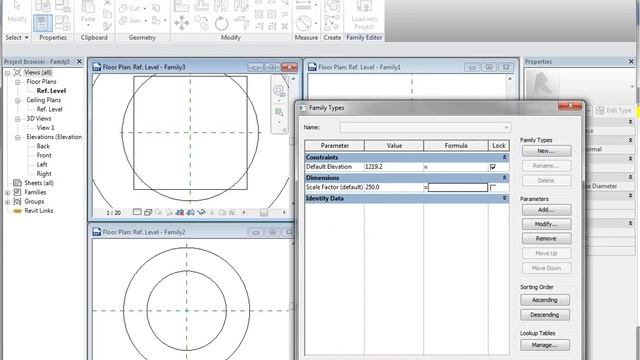Select the Modify tool in the ribbon
Screen dimensions: 640x360
pyautogui.click(x=17, y=13)
